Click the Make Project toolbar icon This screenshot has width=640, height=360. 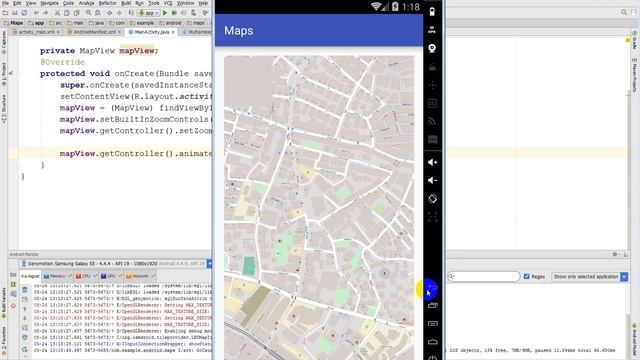131,13
